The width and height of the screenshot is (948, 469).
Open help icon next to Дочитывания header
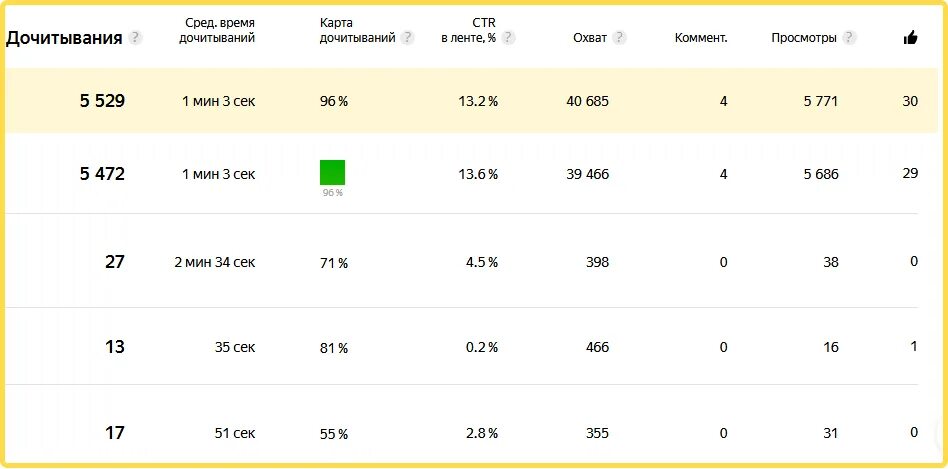click(x=135, y=38)
